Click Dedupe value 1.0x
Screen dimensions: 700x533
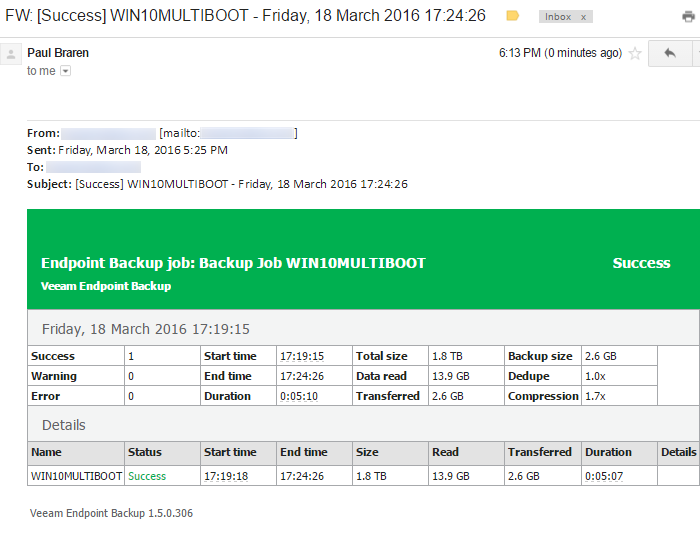pos(595,376)
